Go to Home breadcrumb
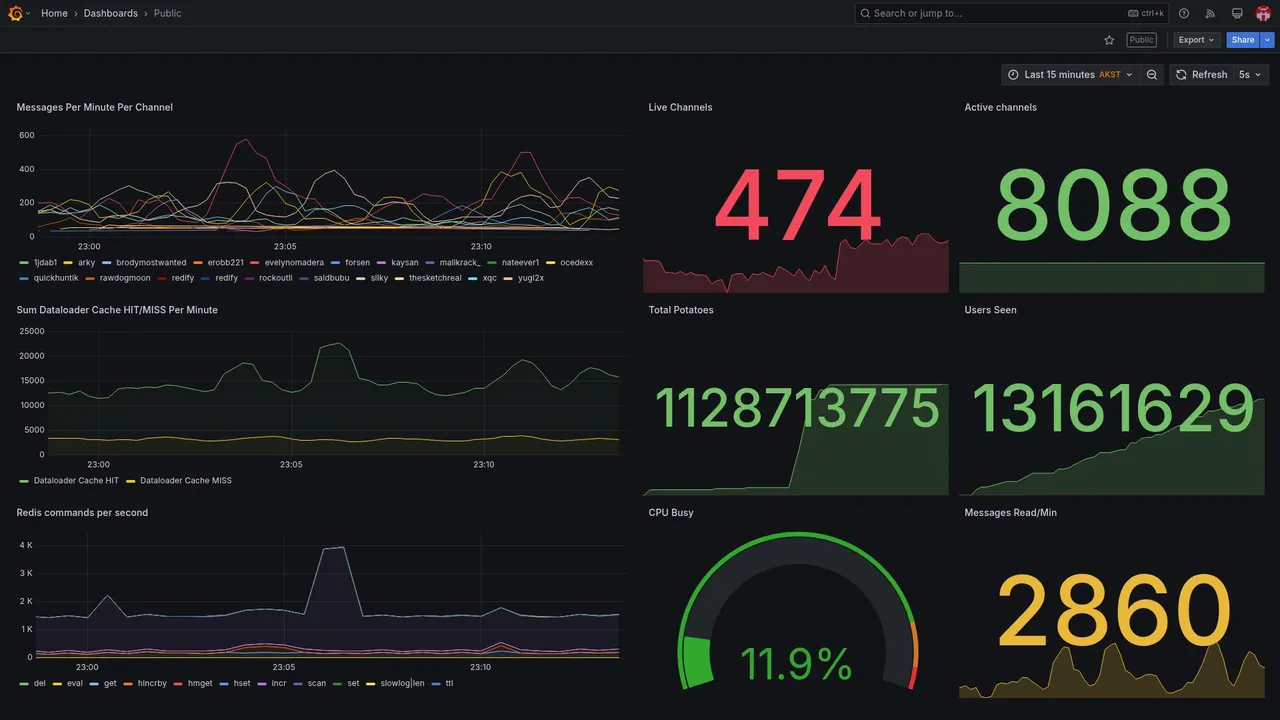This screenshot has height=720, width=1280. click(54, 13)
